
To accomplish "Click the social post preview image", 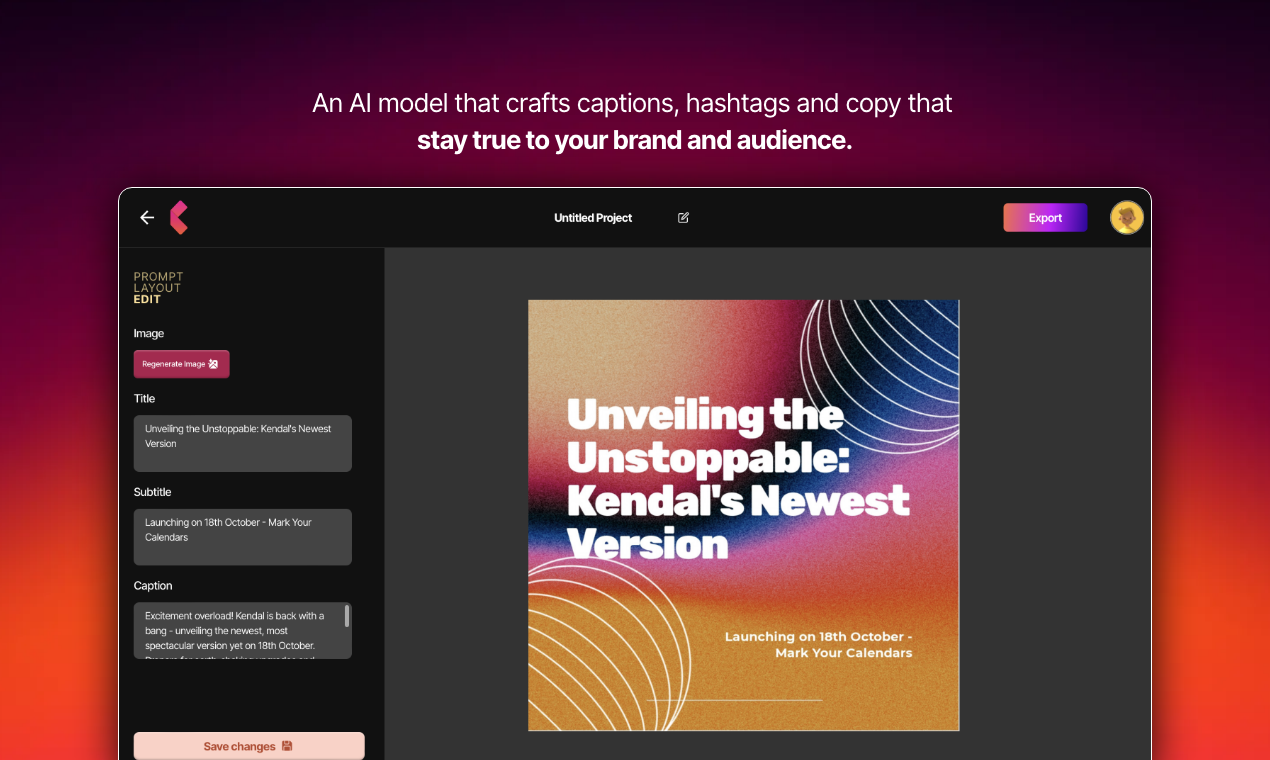I will point(743,515).
